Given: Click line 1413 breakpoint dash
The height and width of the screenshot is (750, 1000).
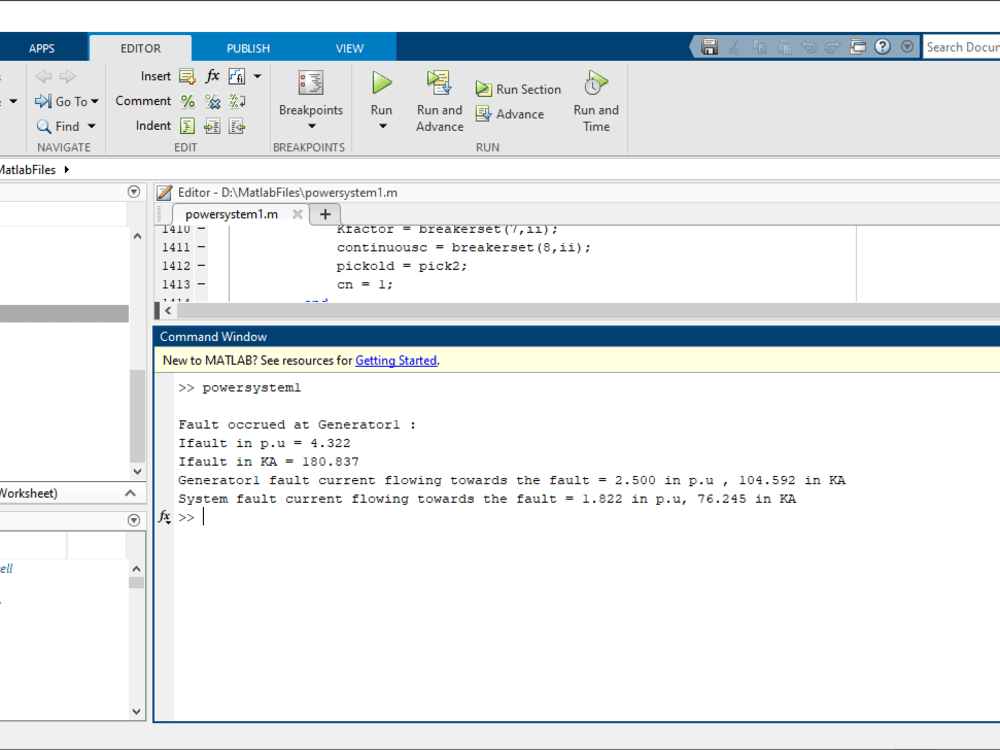Looking at the screenshot, I should [x=201, y=284].
